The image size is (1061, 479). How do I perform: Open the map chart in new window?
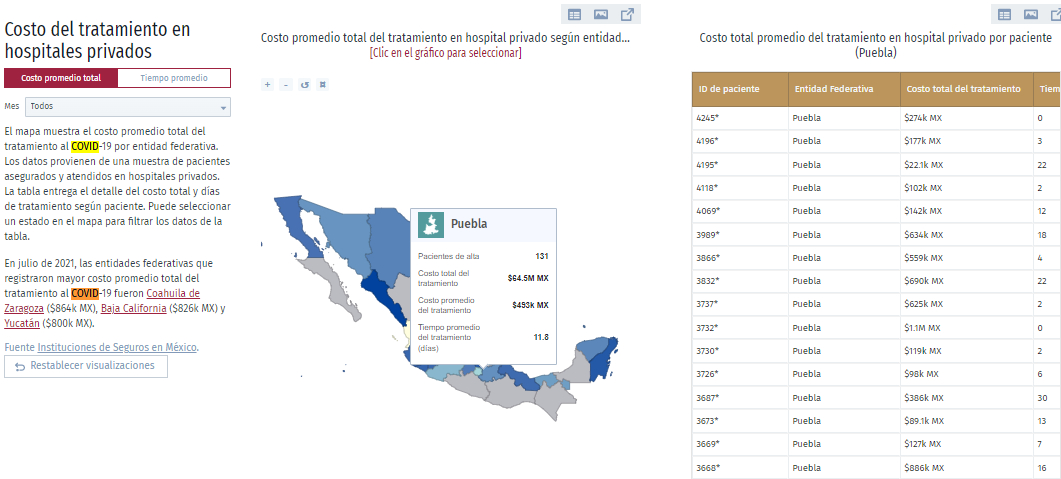627,14
